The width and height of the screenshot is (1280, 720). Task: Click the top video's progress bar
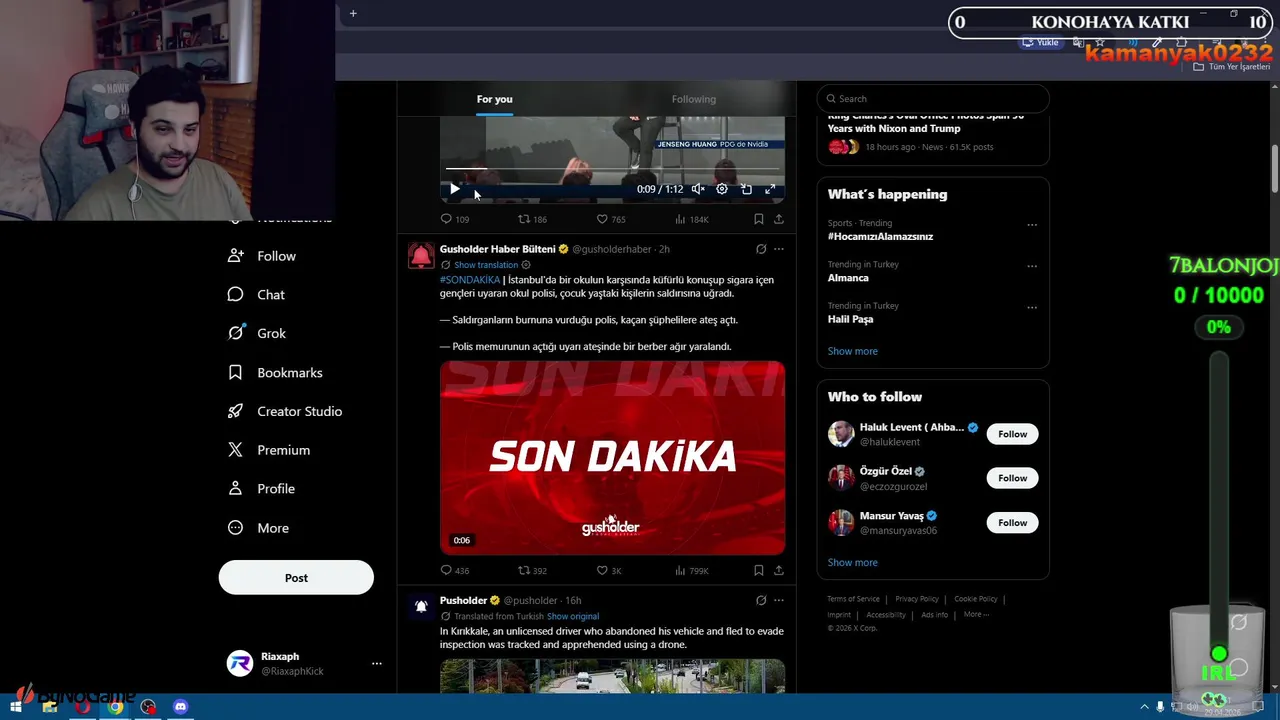[612, 170]
